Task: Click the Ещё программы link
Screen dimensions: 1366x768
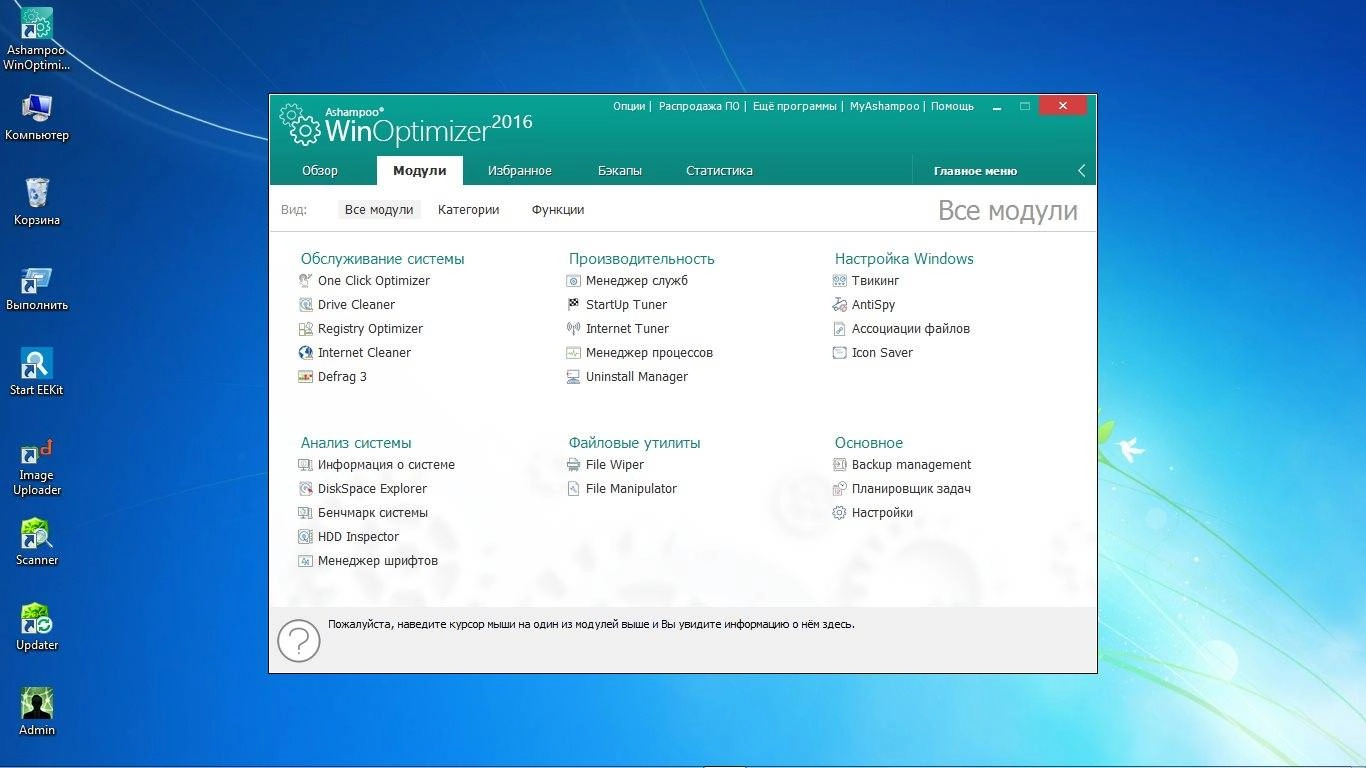Action: pos(794,106)
